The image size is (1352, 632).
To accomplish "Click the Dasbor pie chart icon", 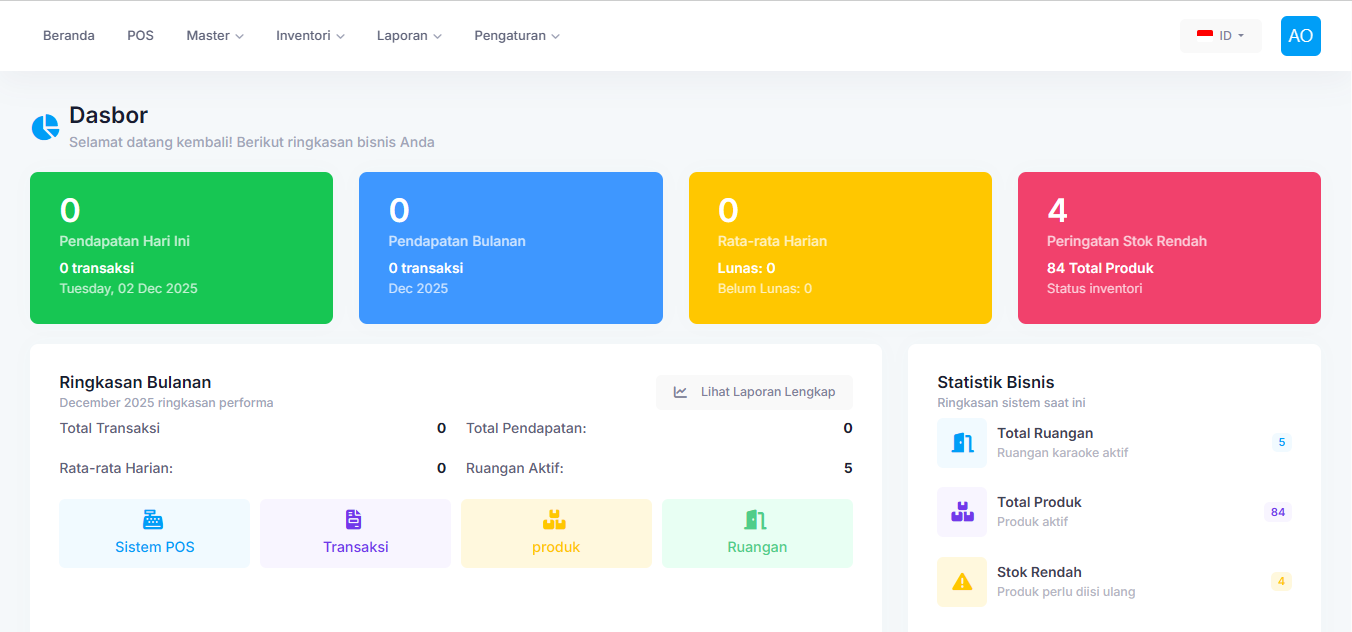I will pyautogui.click(x=45, y=127).
